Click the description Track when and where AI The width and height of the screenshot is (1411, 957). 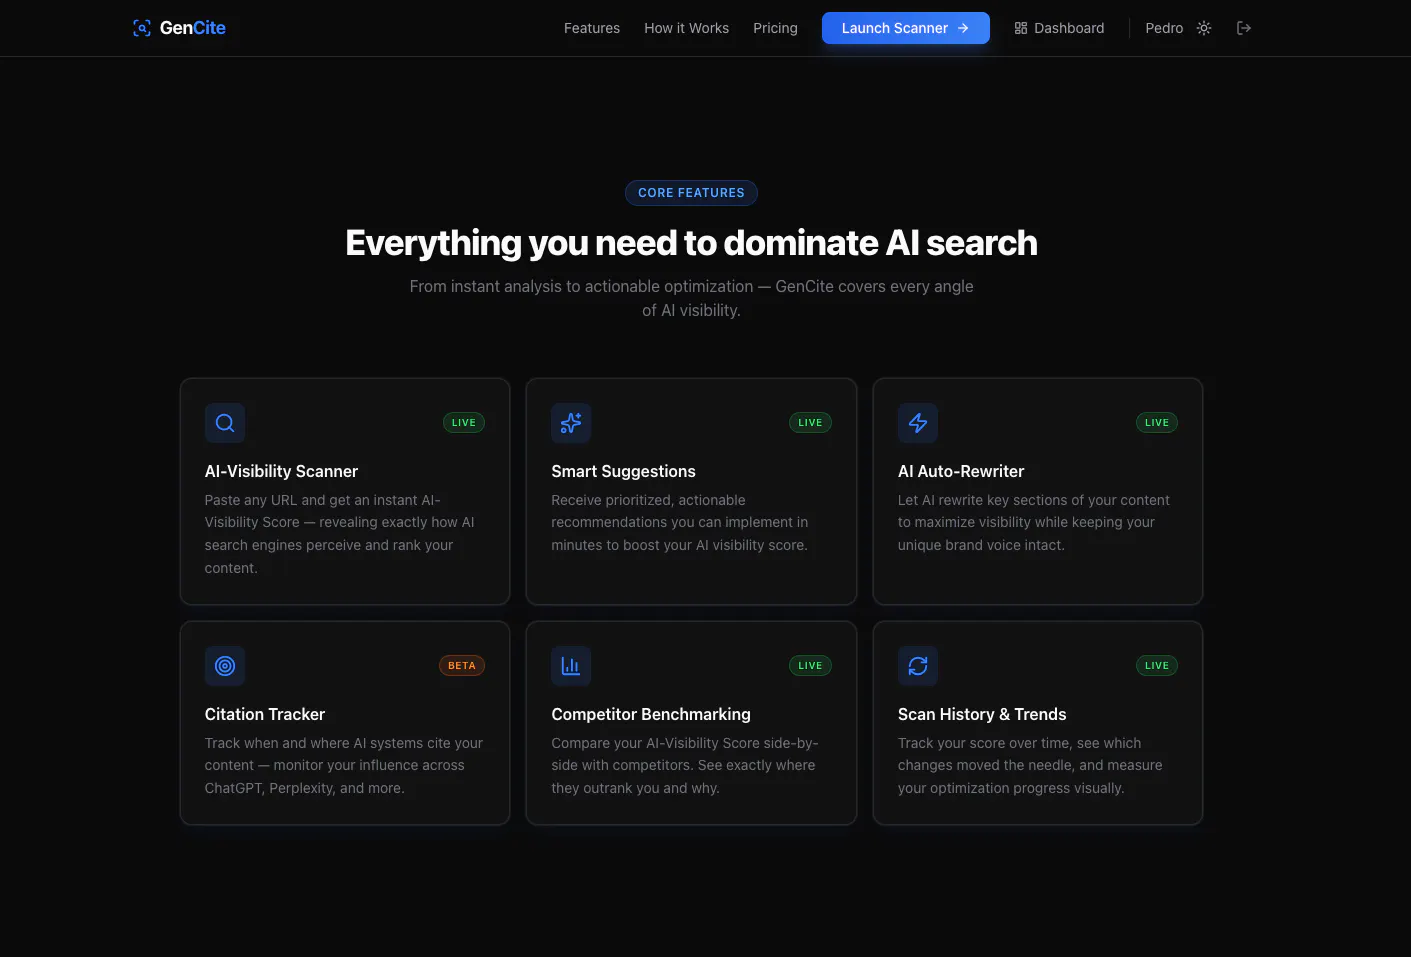344,765
